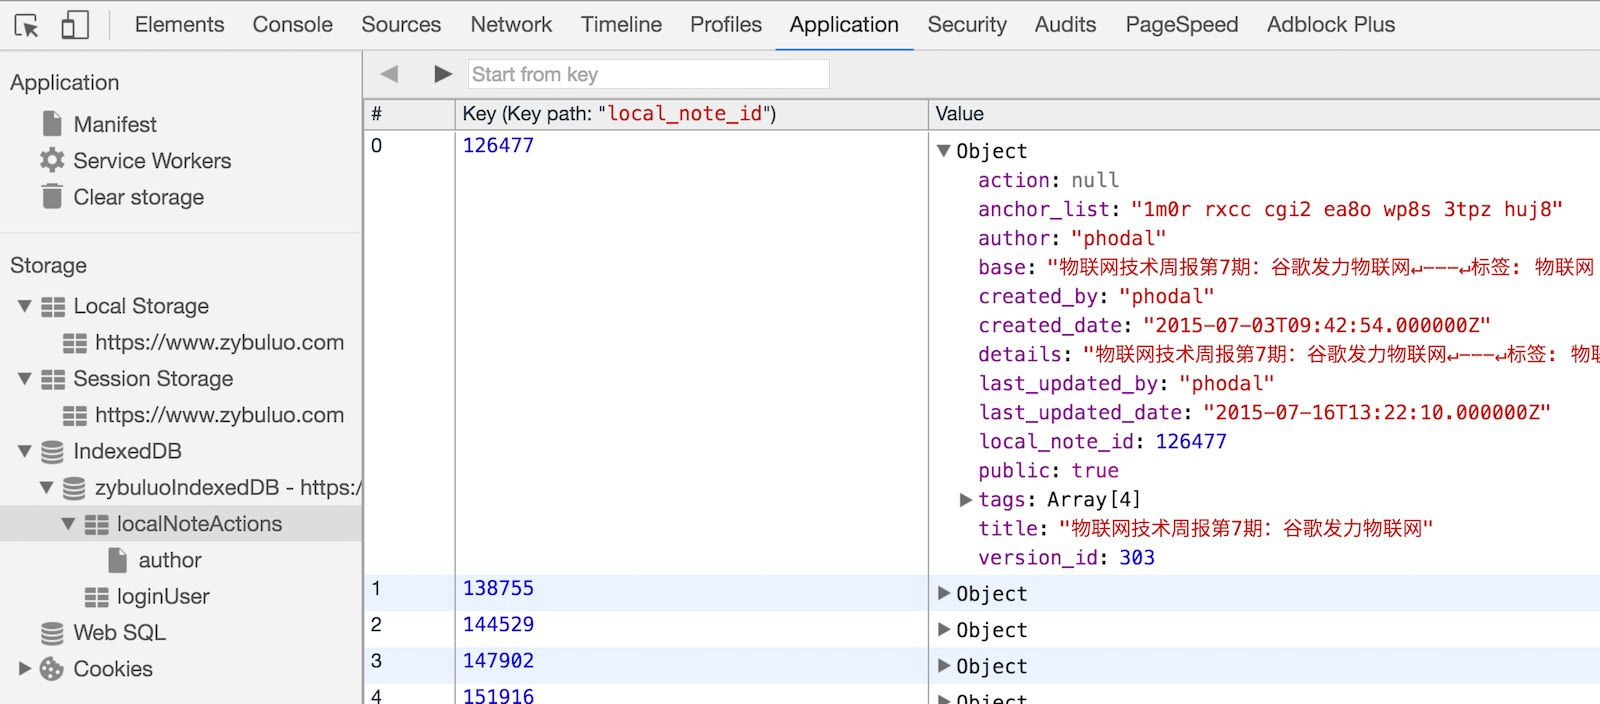Select Session Storage zybuluo.com entry

218,415
